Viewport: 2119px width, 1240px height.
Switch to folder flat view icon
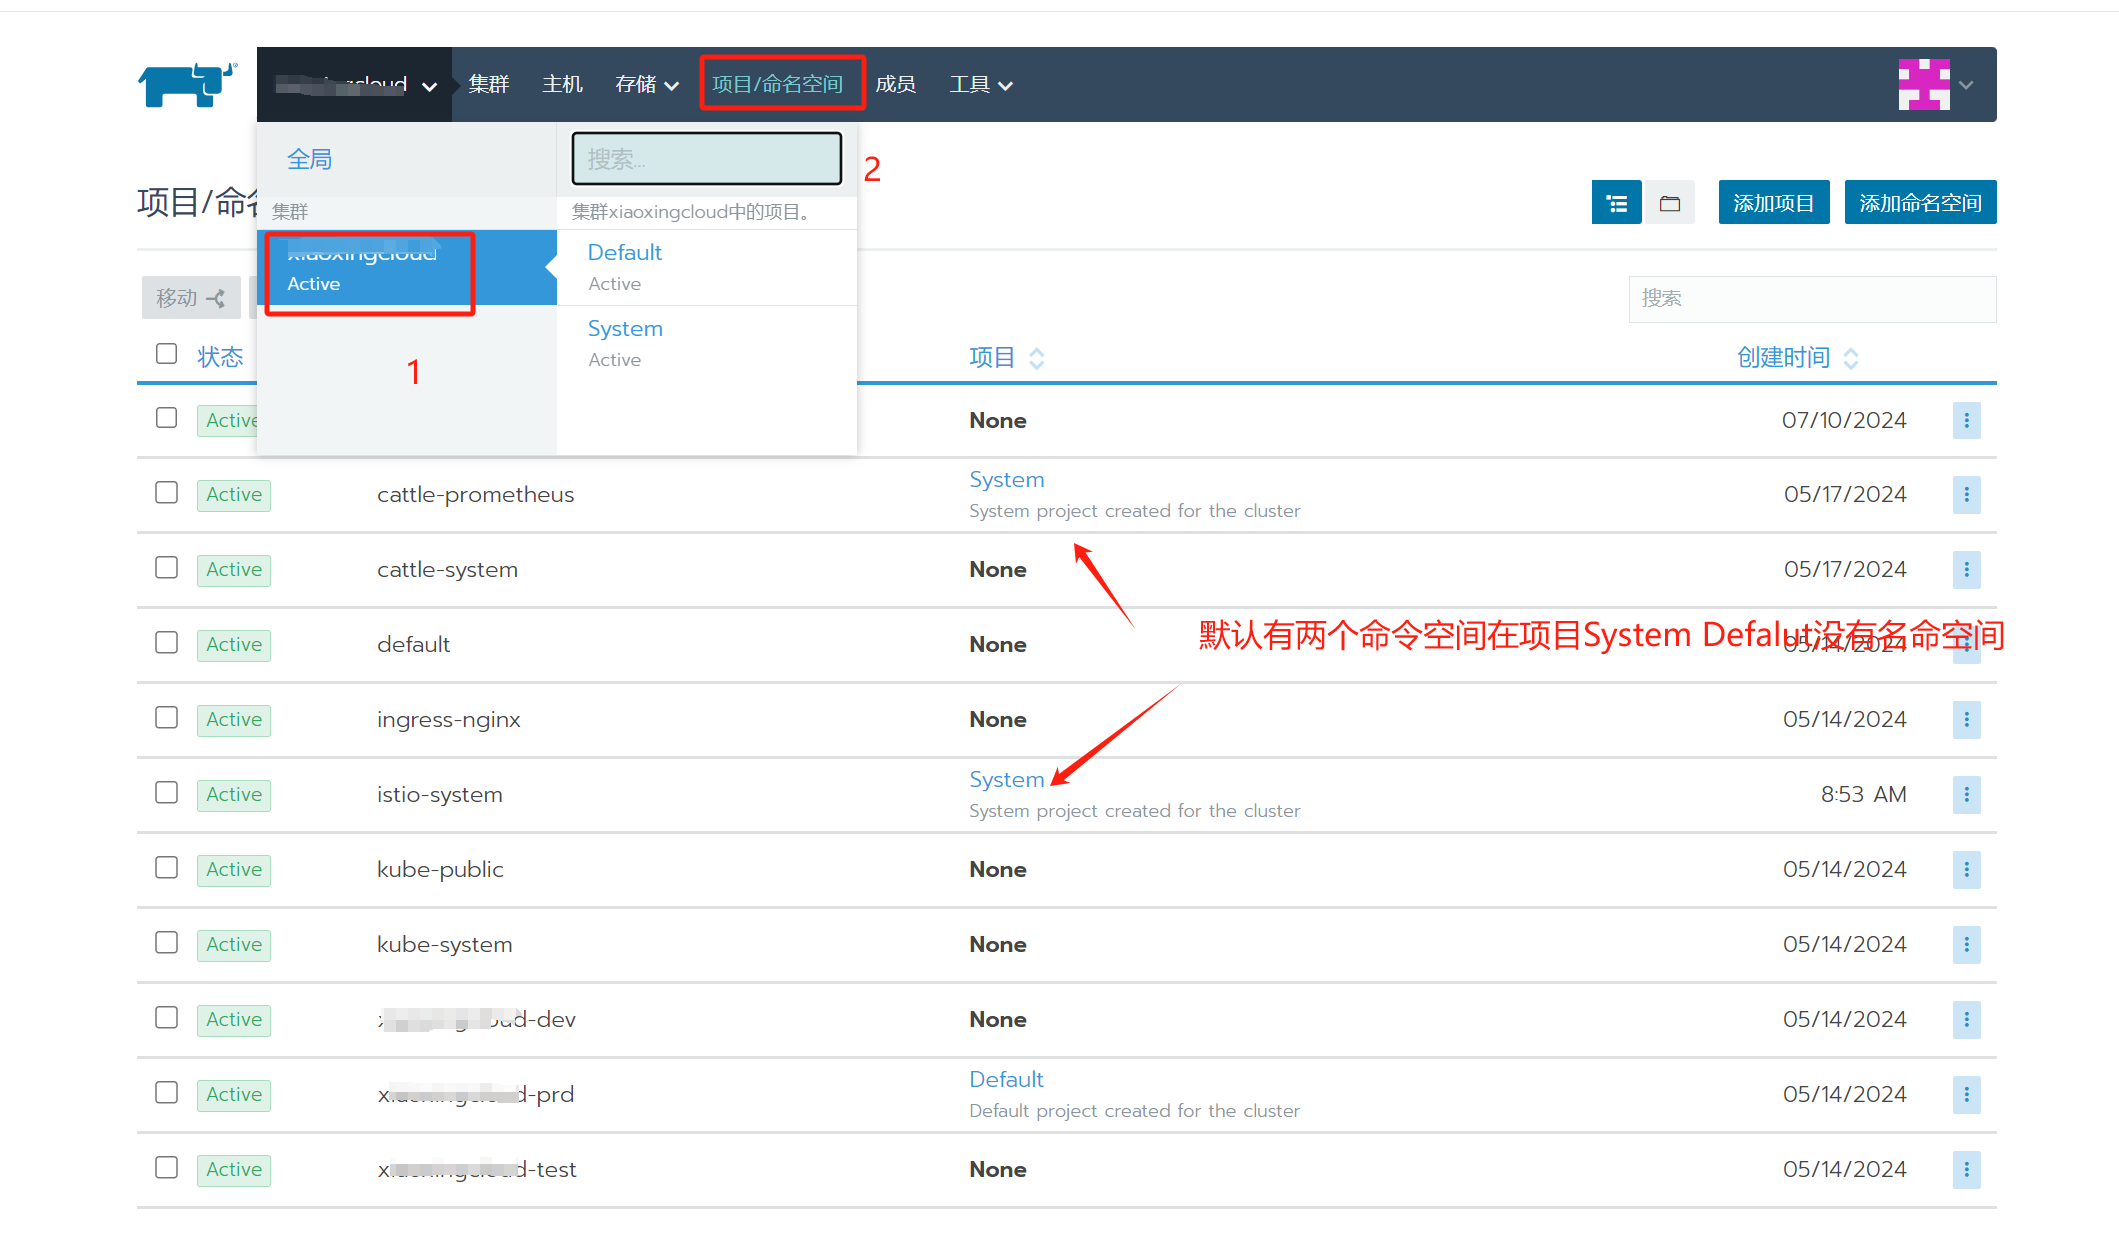[1669, 203]
